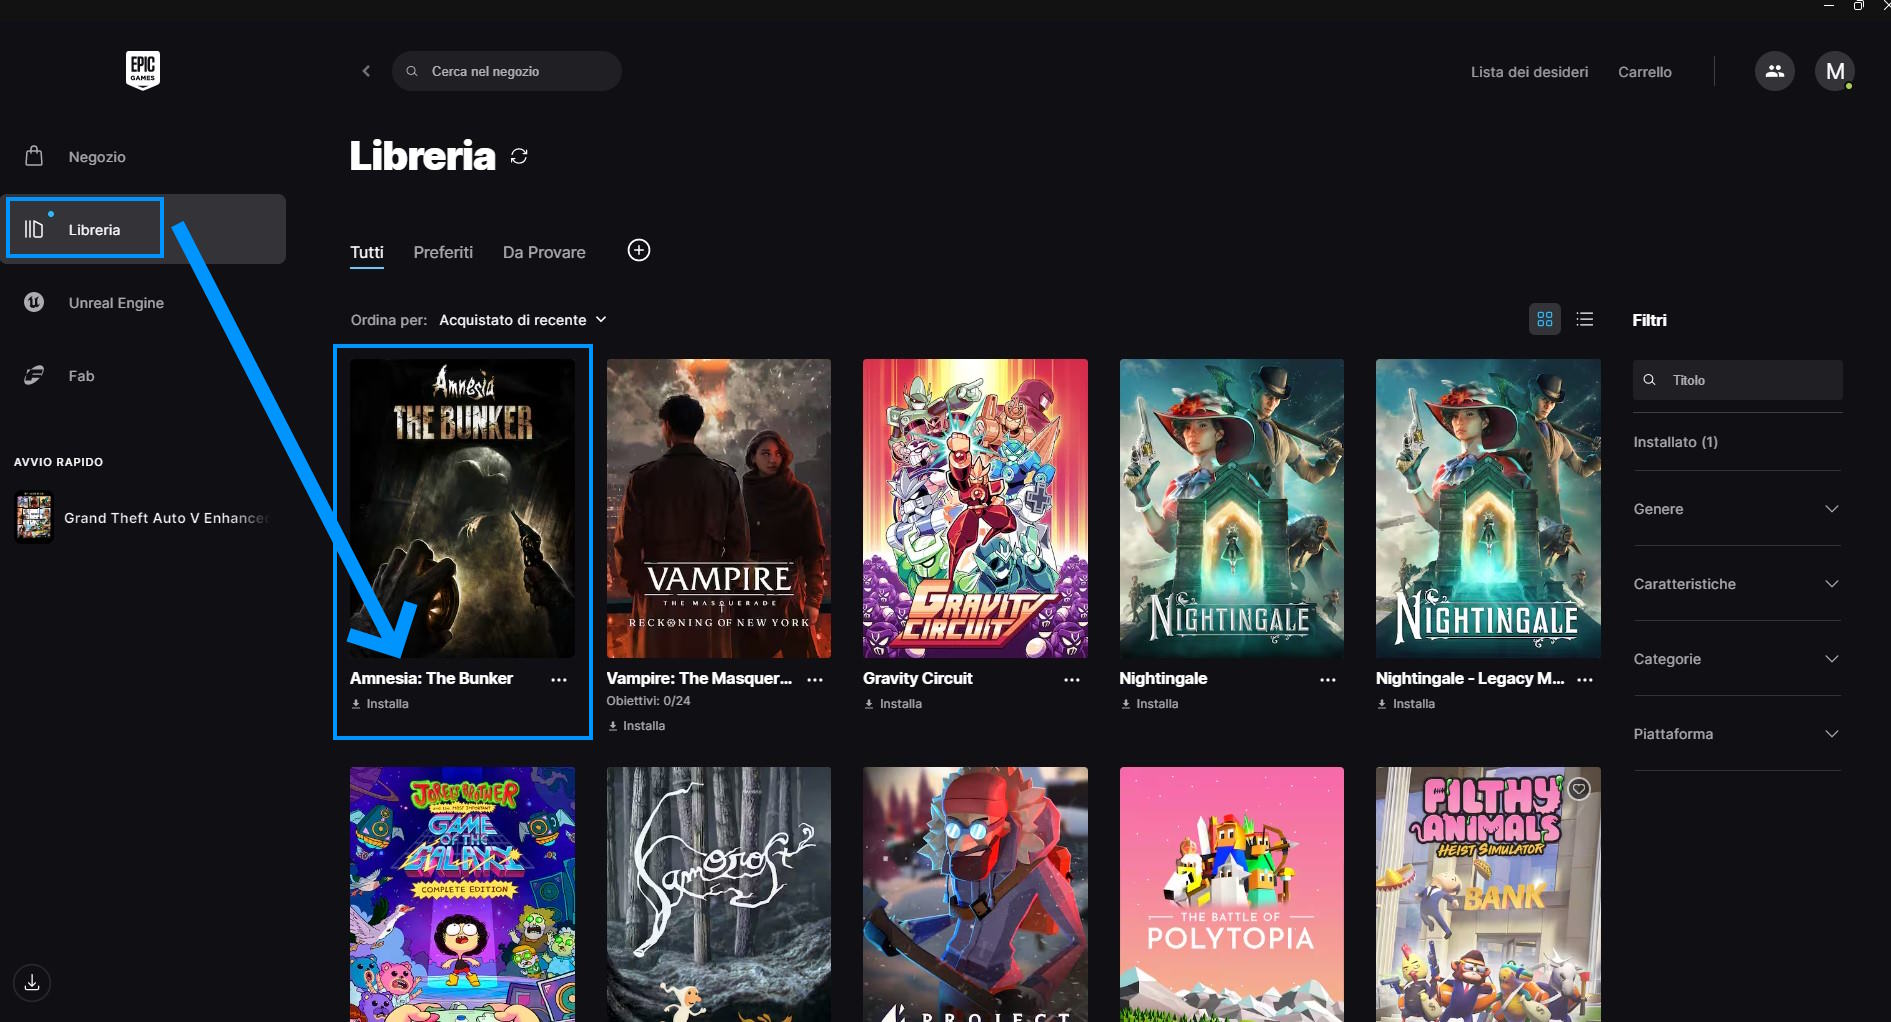Screen dimensions: 1891x1022
Task: Toggle favorite heart on Filthy Animals
Action: 1579,789
